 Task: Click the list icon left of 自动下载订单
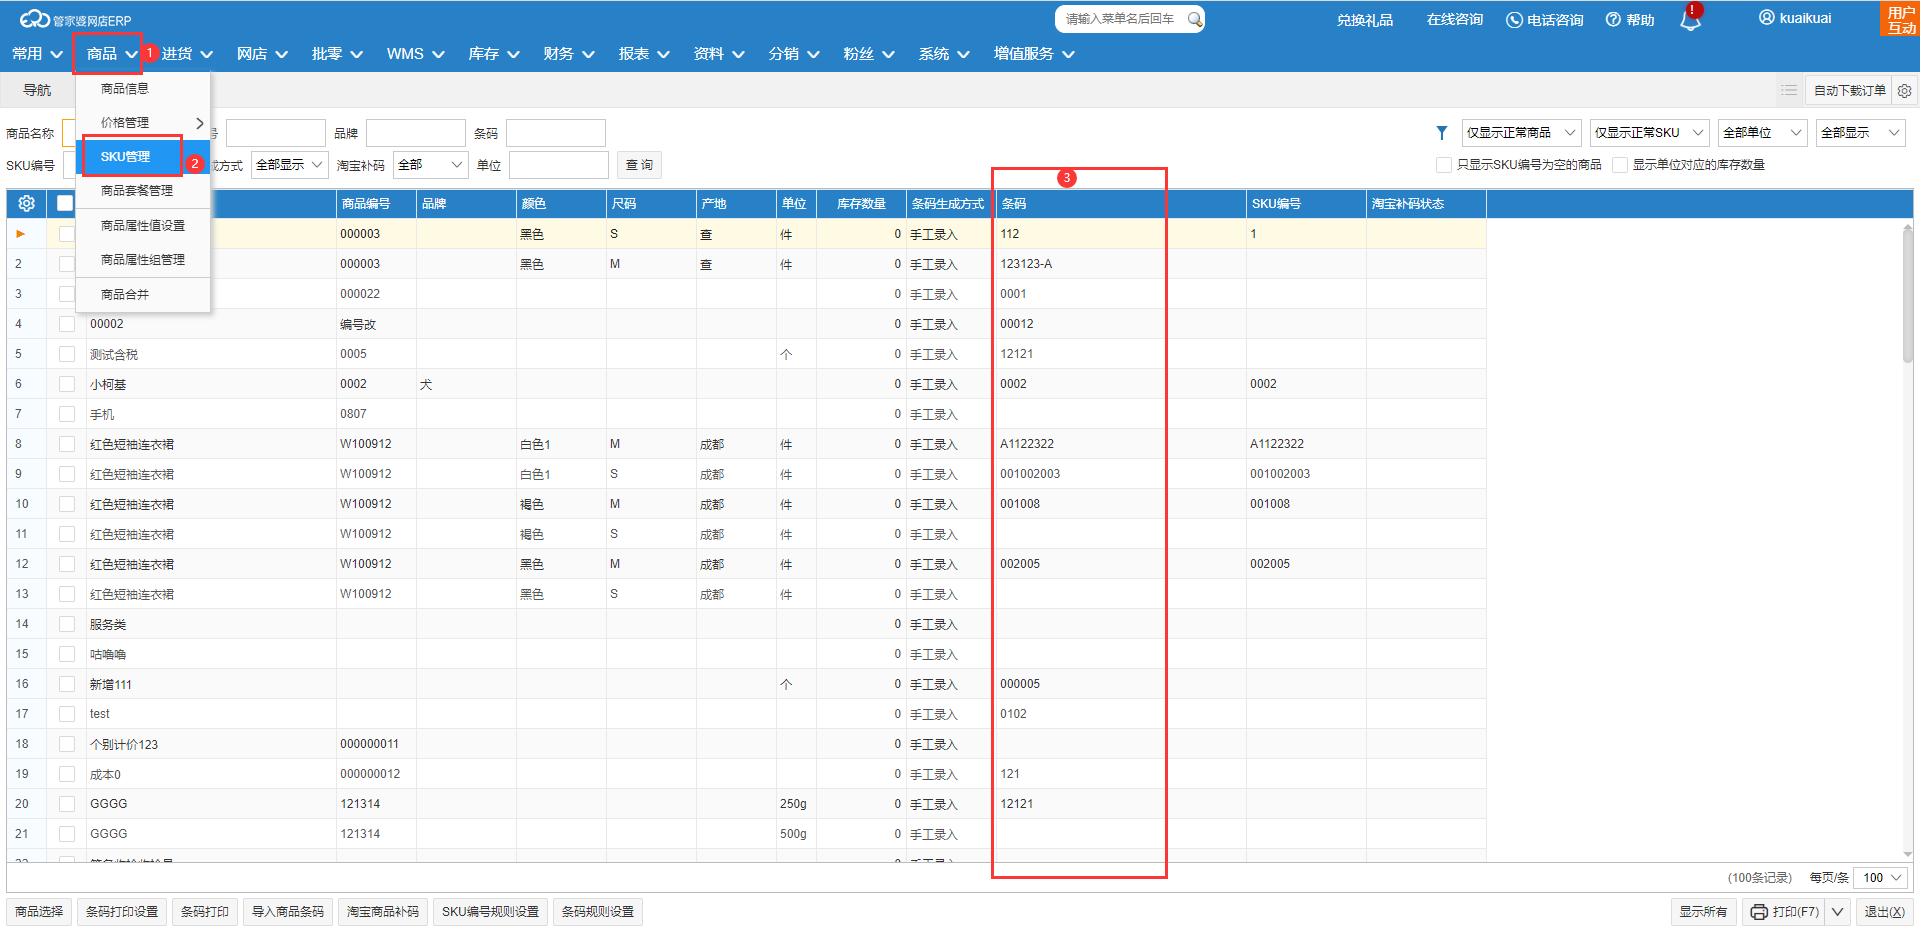[x=1788, y=91]
